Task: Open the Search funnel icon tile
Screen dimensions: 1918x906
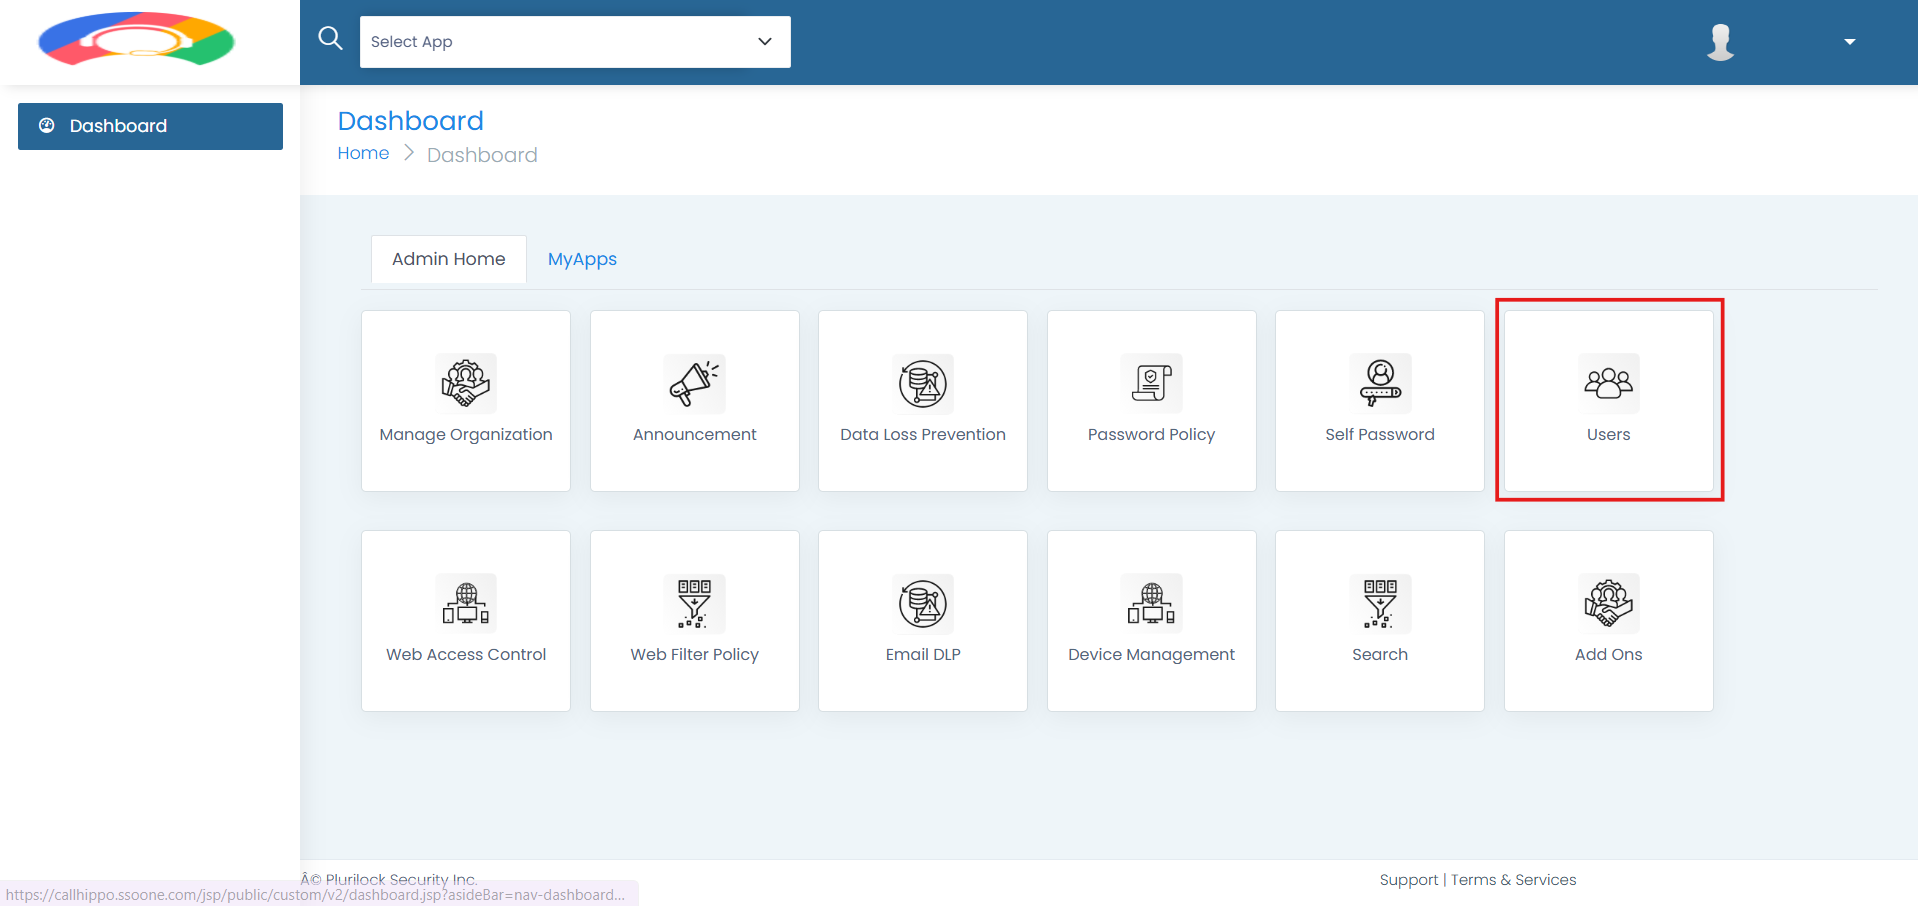Action: point(1380,603)
